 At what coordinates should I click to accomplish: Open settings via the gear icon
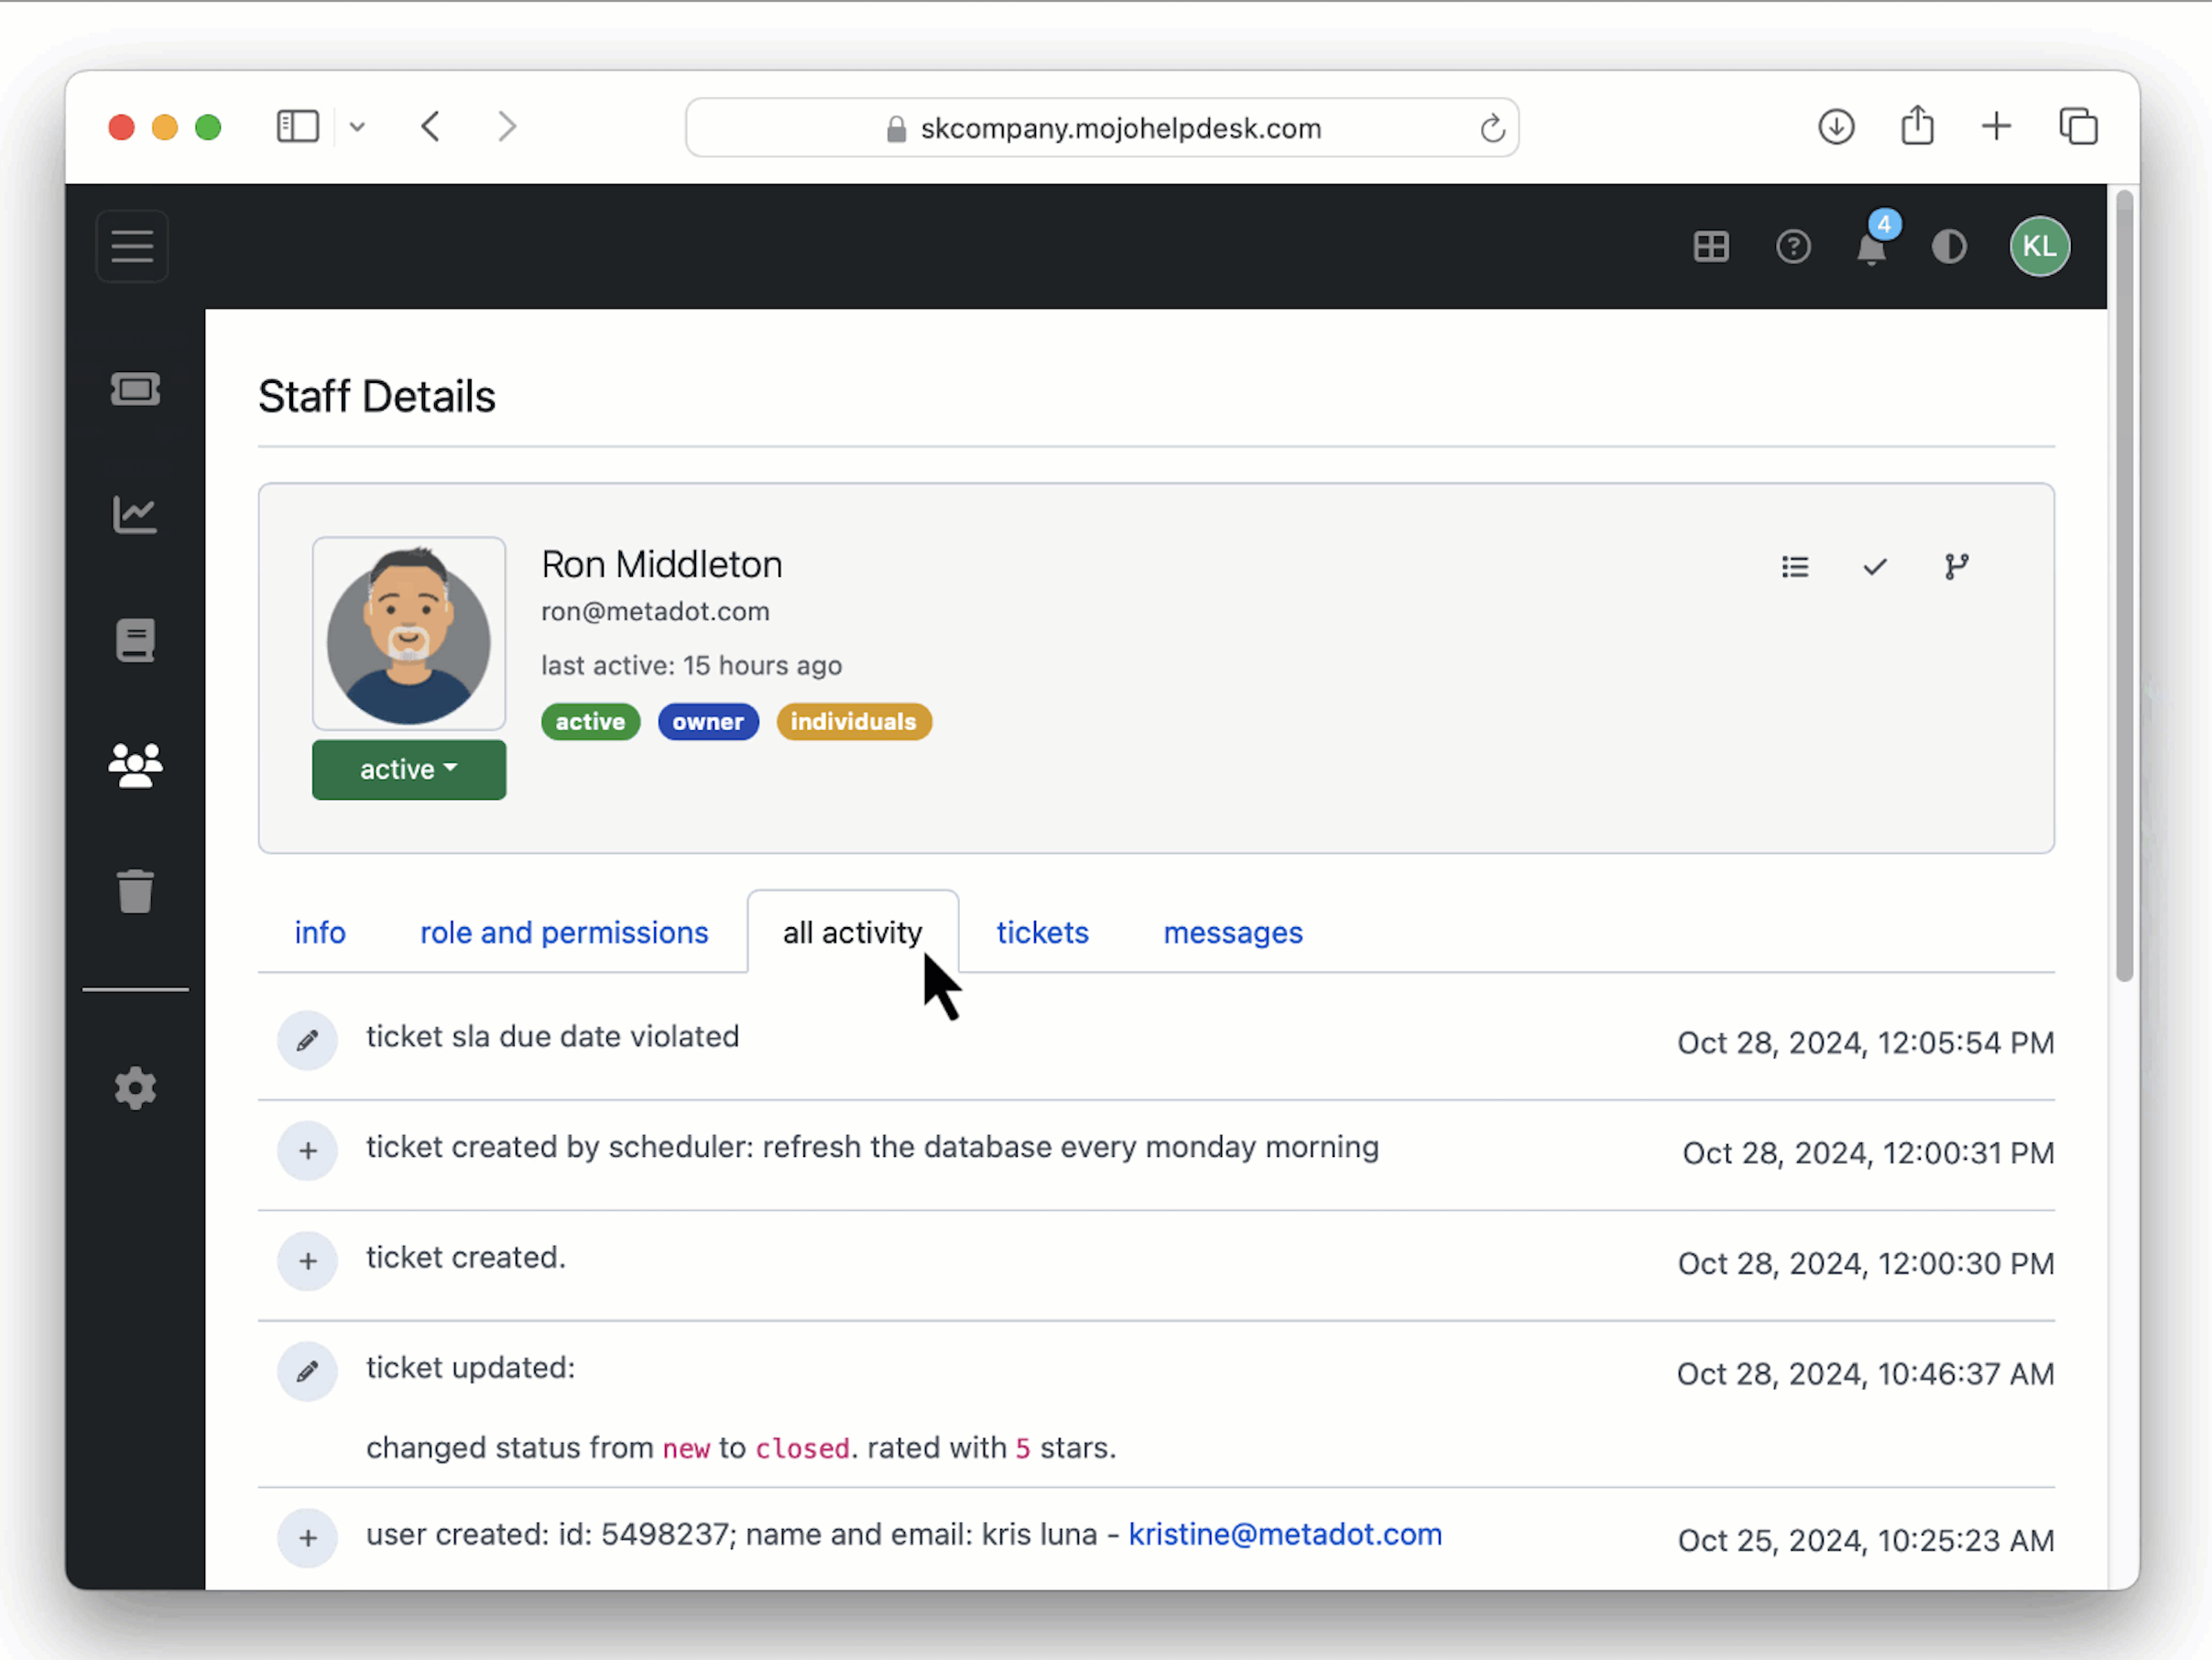(x=136, y=1088)
